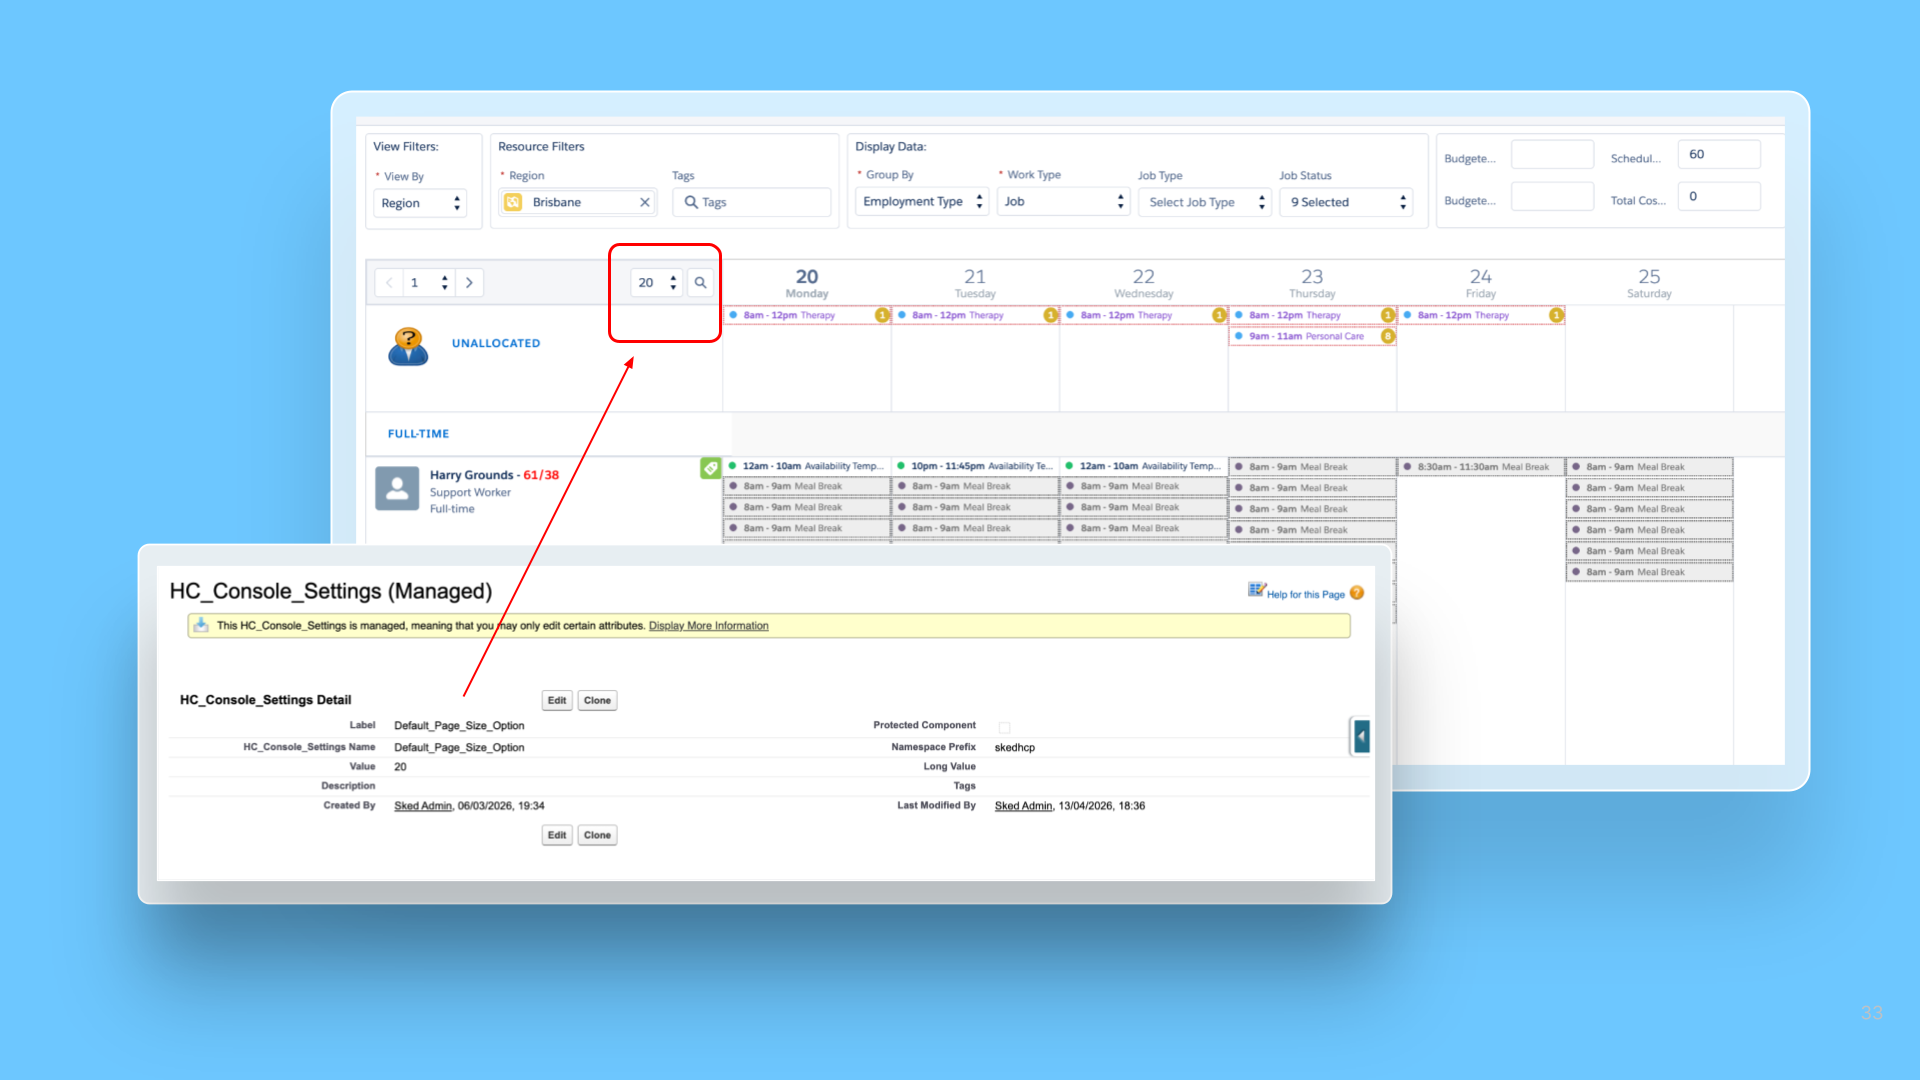Collapse the settings panel with the blue side arrow
The image size is (1920, 1080).
(x=1360, y=736)
